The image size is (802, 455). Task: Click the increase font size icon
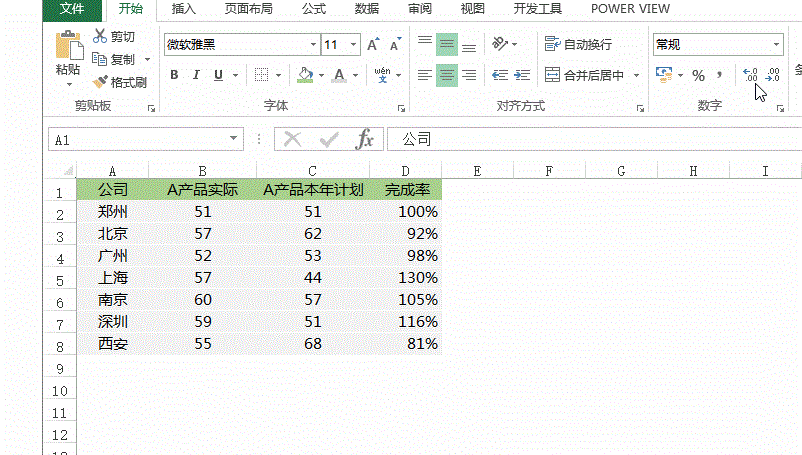373,45
